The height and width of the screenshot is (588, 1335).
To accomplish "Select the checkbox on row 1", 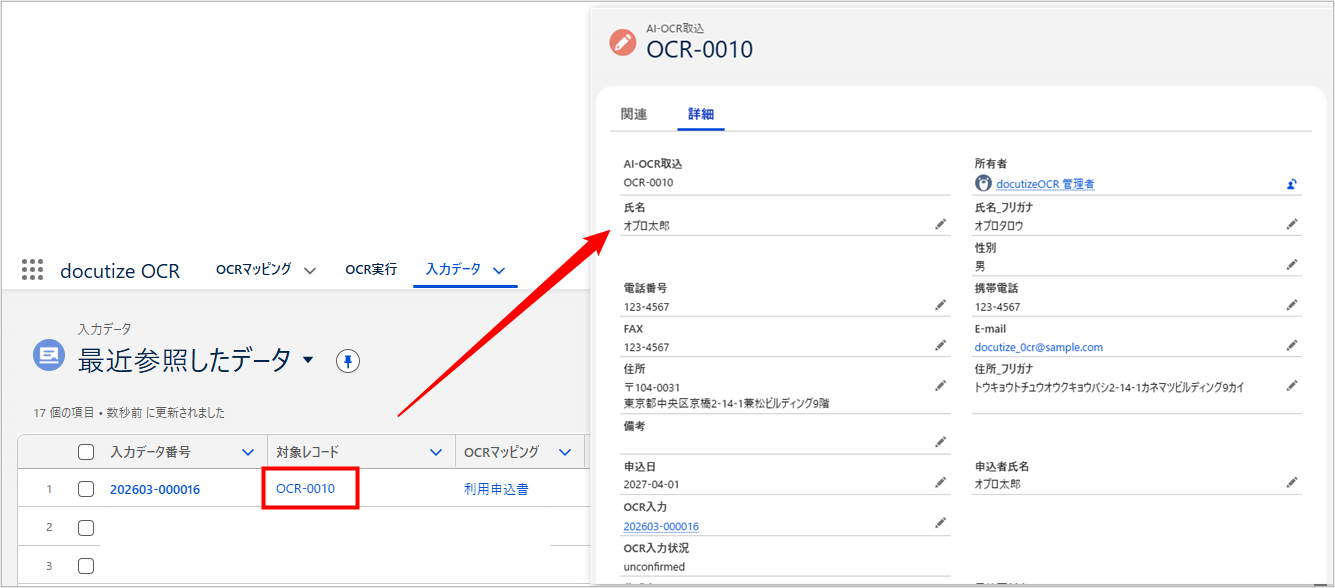I will (86, 488).
